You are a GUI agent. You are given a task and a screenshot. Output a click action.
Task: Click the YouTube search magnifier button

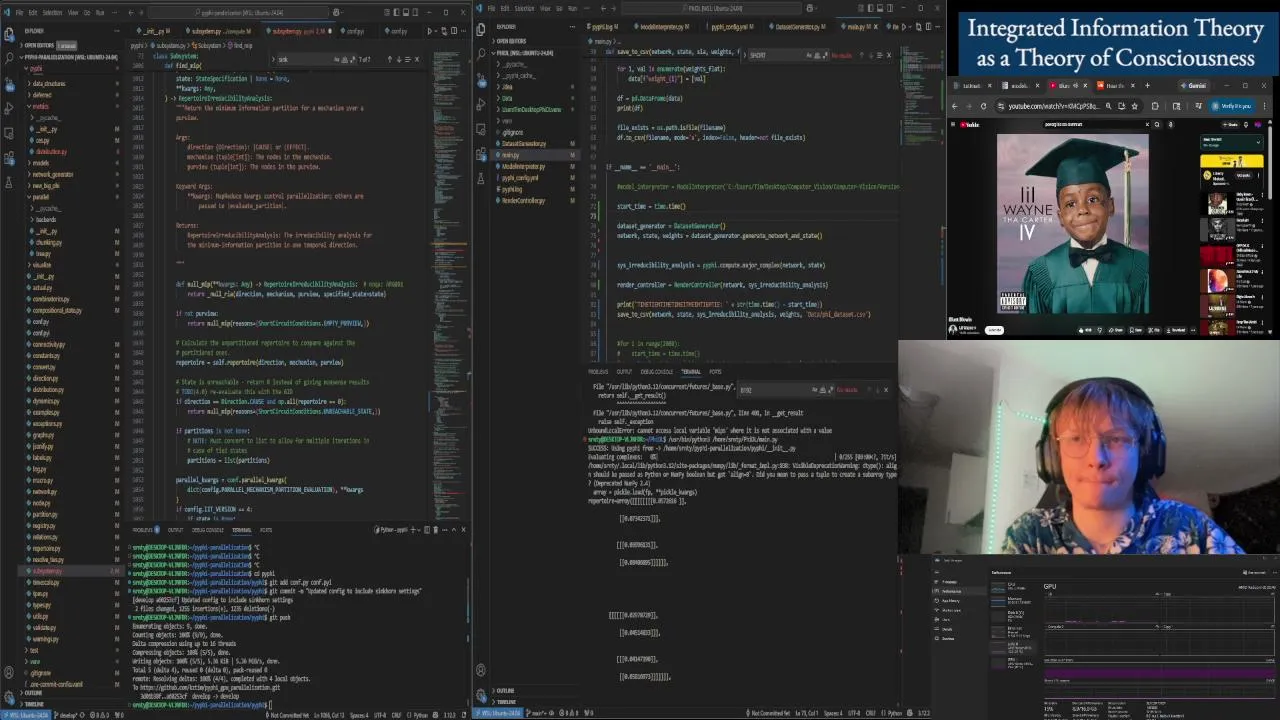pos(1157,125)
